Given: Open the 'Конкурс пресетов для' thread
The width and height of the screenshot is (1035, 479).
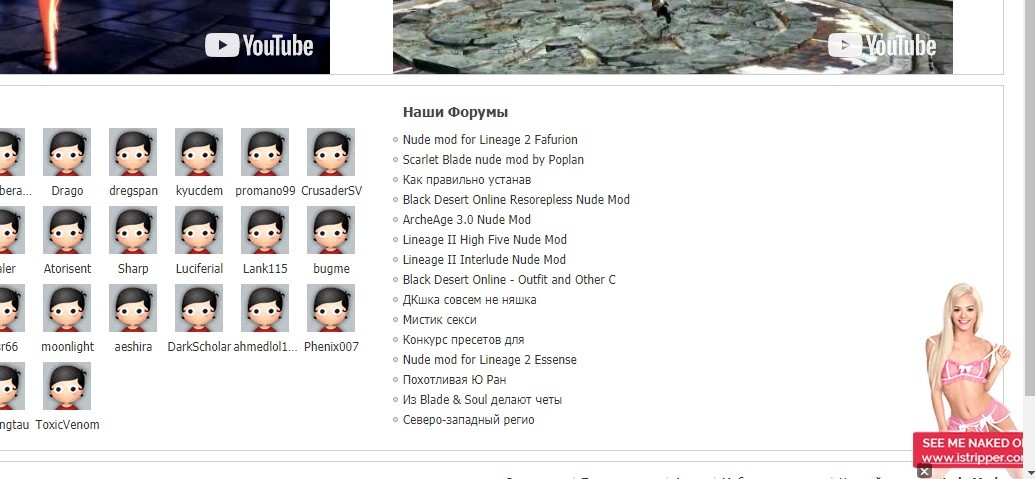Looking at the screenshot, I should click(x=463, y=340).
